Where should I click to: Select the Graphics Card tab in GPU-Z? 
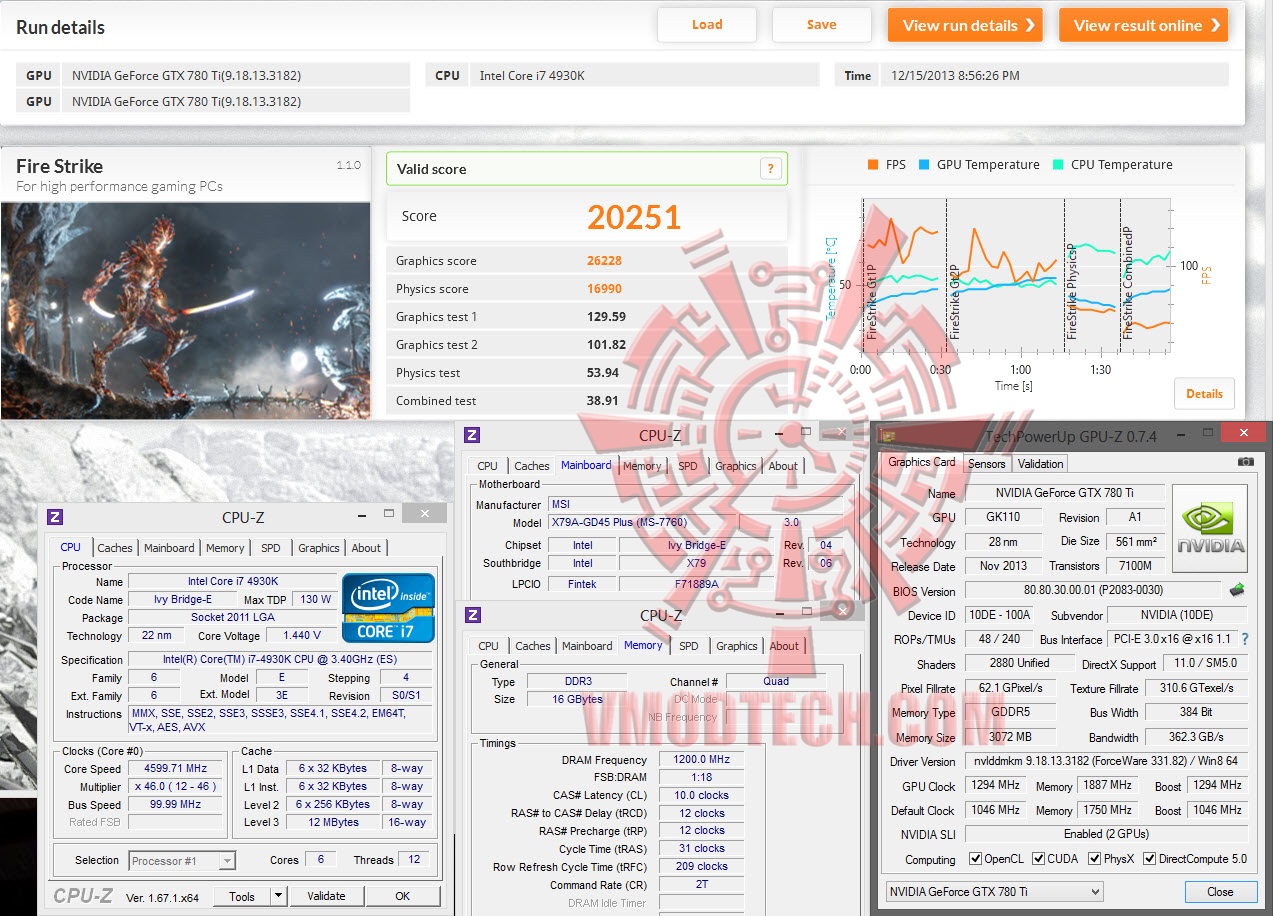921,462
